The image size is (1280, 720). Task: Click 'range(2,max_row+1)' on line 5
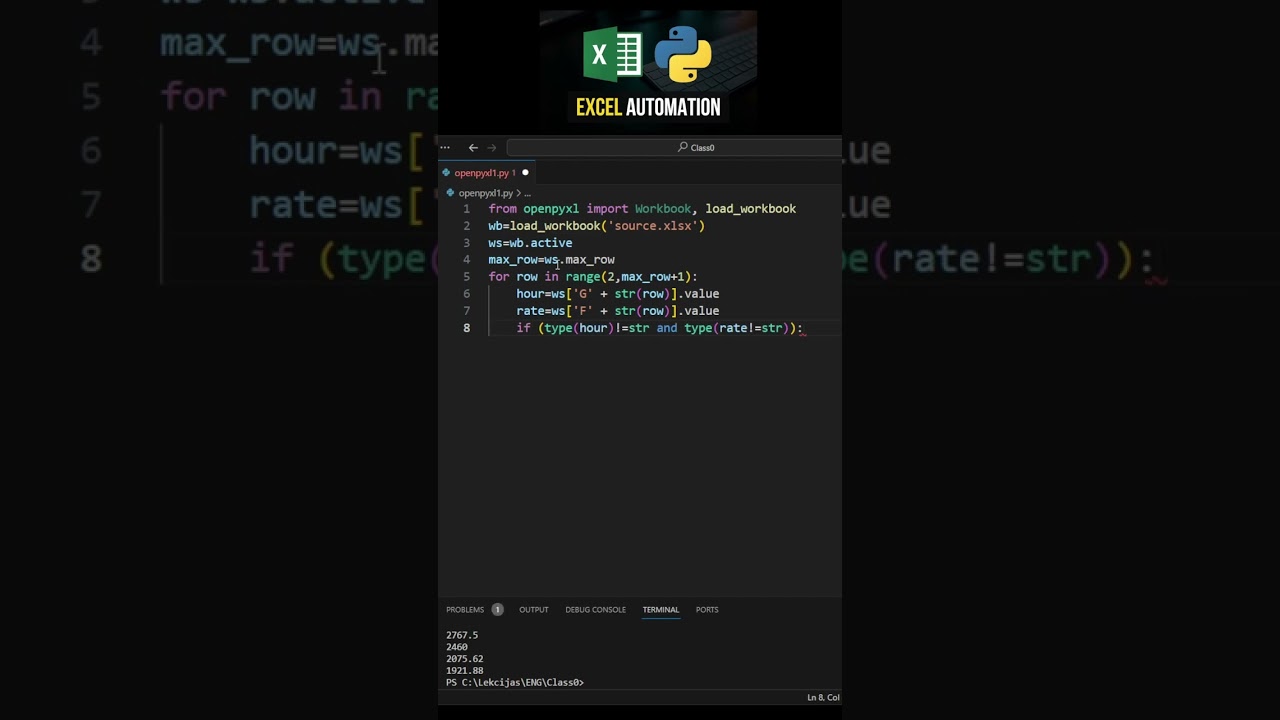point(628,277)
